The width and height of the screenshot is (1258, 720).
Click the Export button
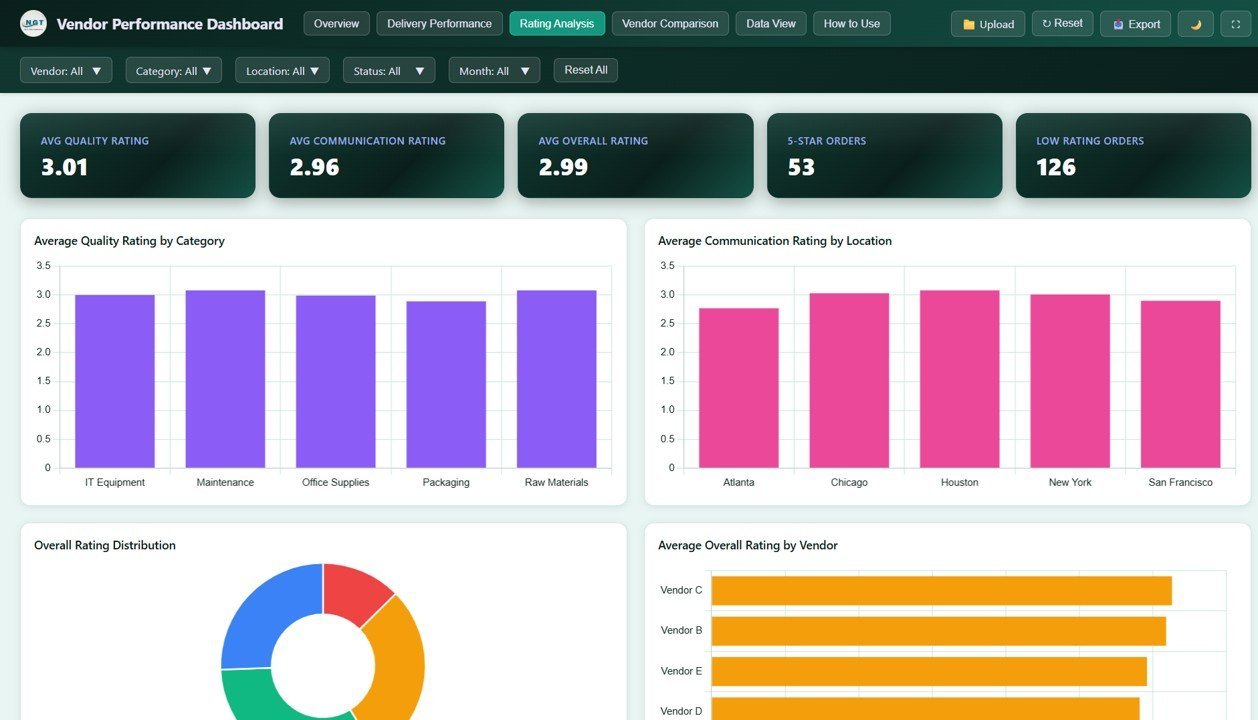coord(1135,23)
